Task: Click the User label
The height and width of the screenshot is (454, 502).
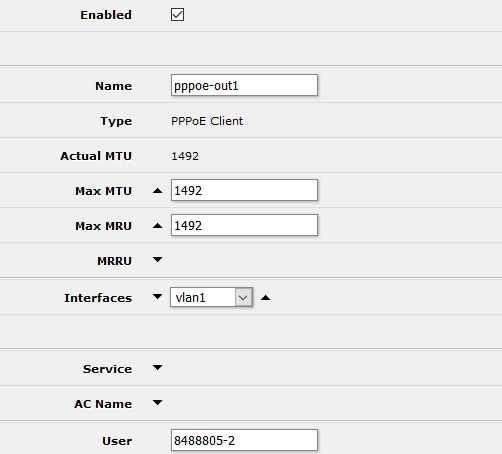Action: coord(117,441)
